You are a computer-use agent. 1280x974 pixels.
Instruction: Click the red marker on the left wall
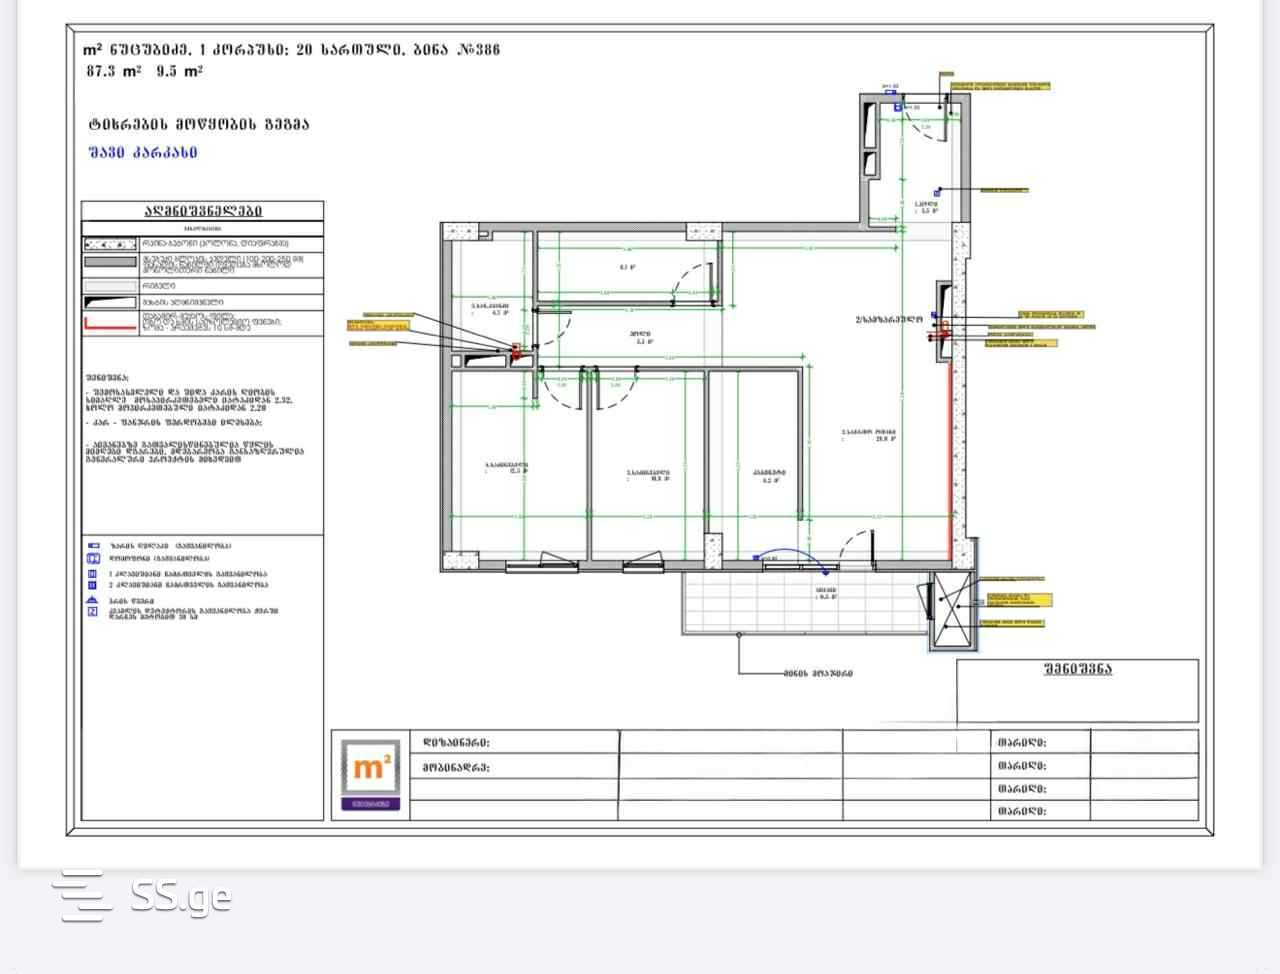[516, 350]
